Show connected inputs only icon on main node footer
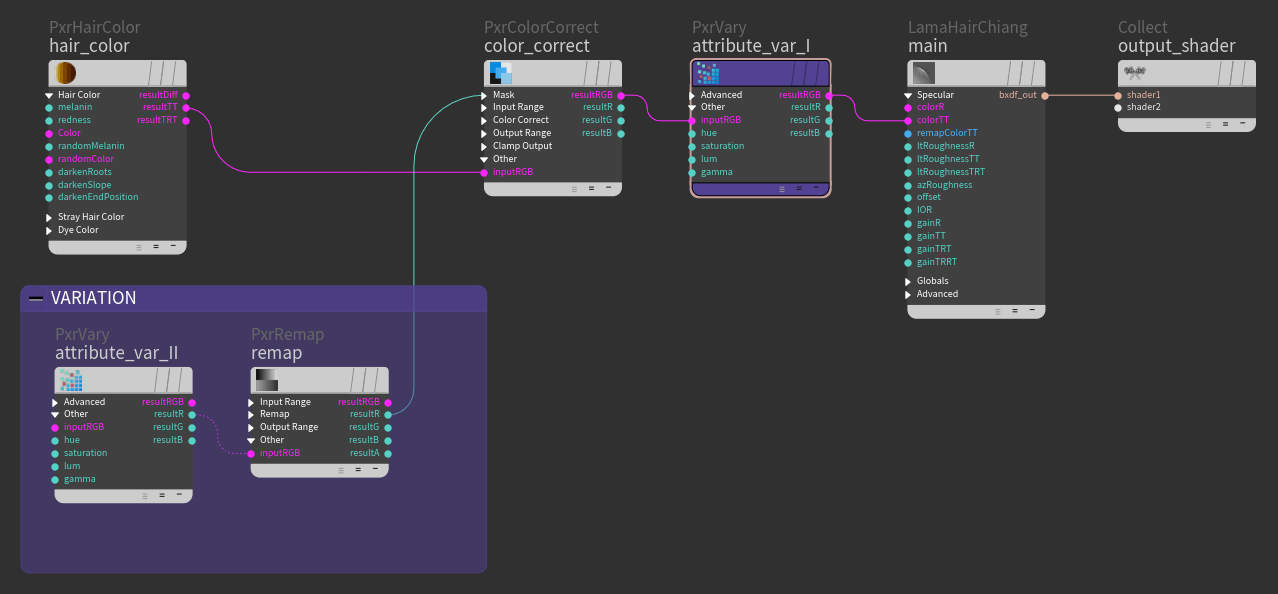1278x594 pixels. (x=1016, y=311)
